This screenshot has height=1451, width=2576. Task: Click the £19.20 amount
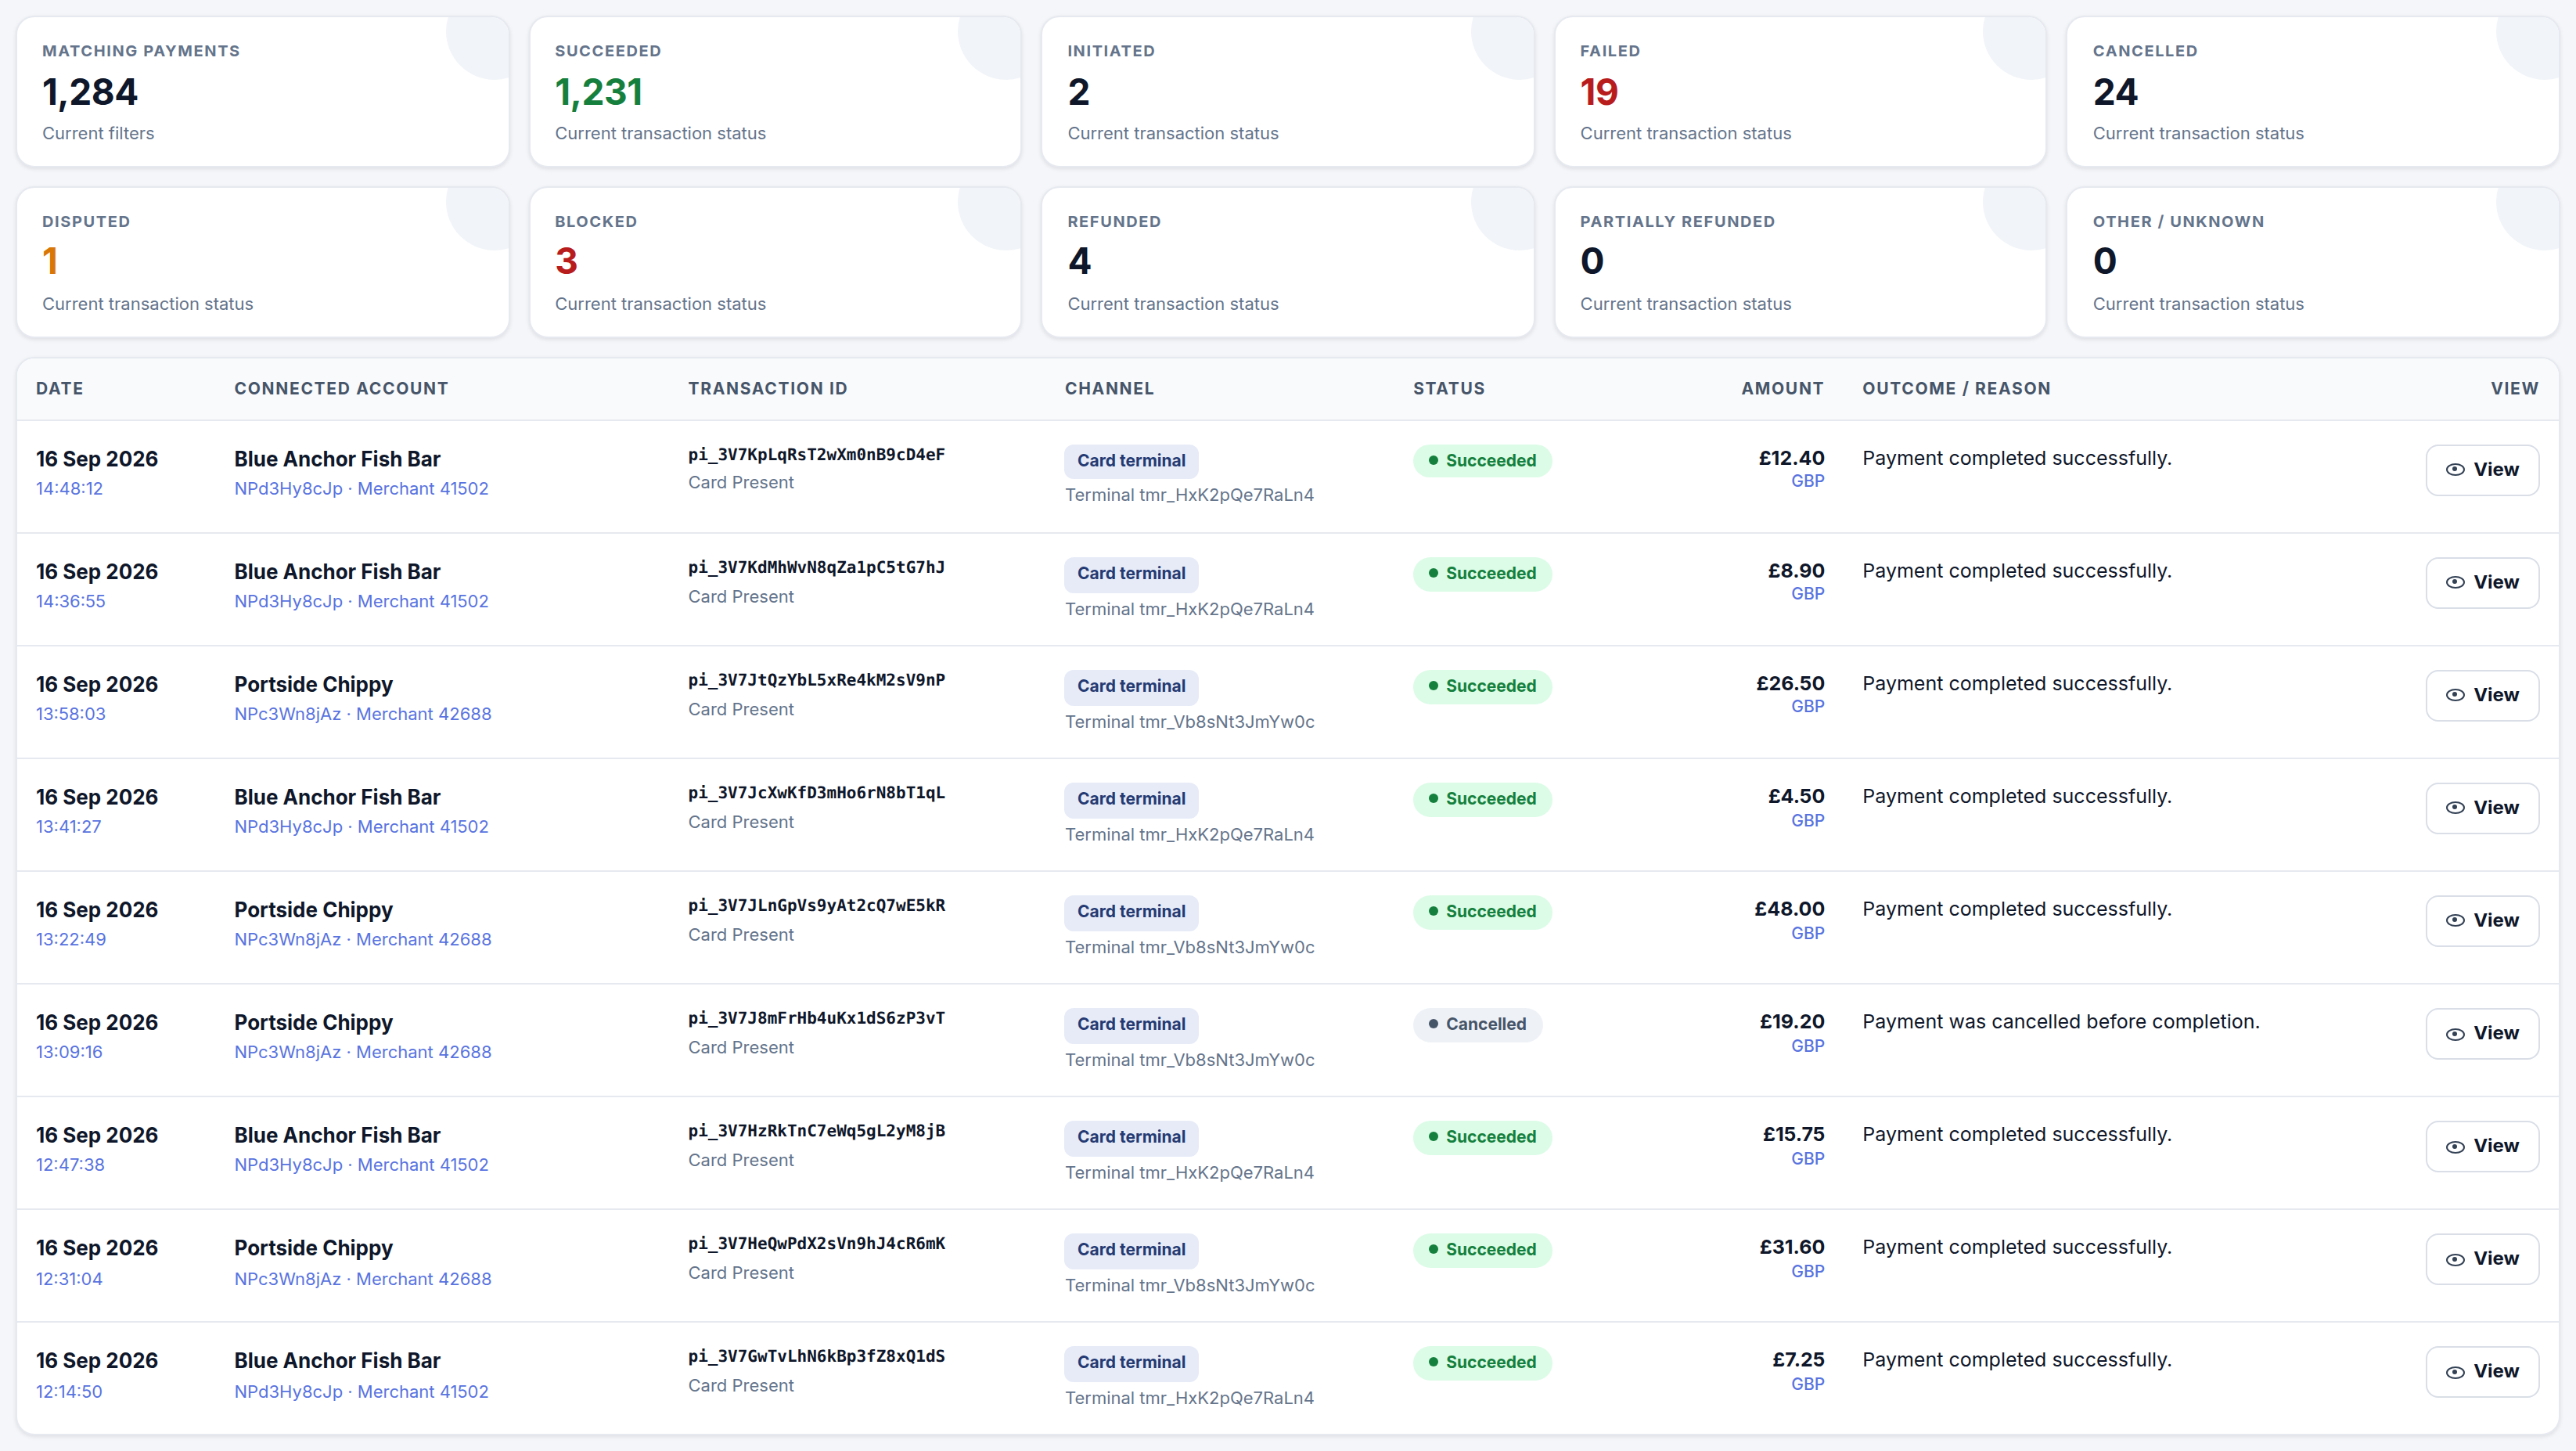pyautogui.click(x=1791, y=1022)
